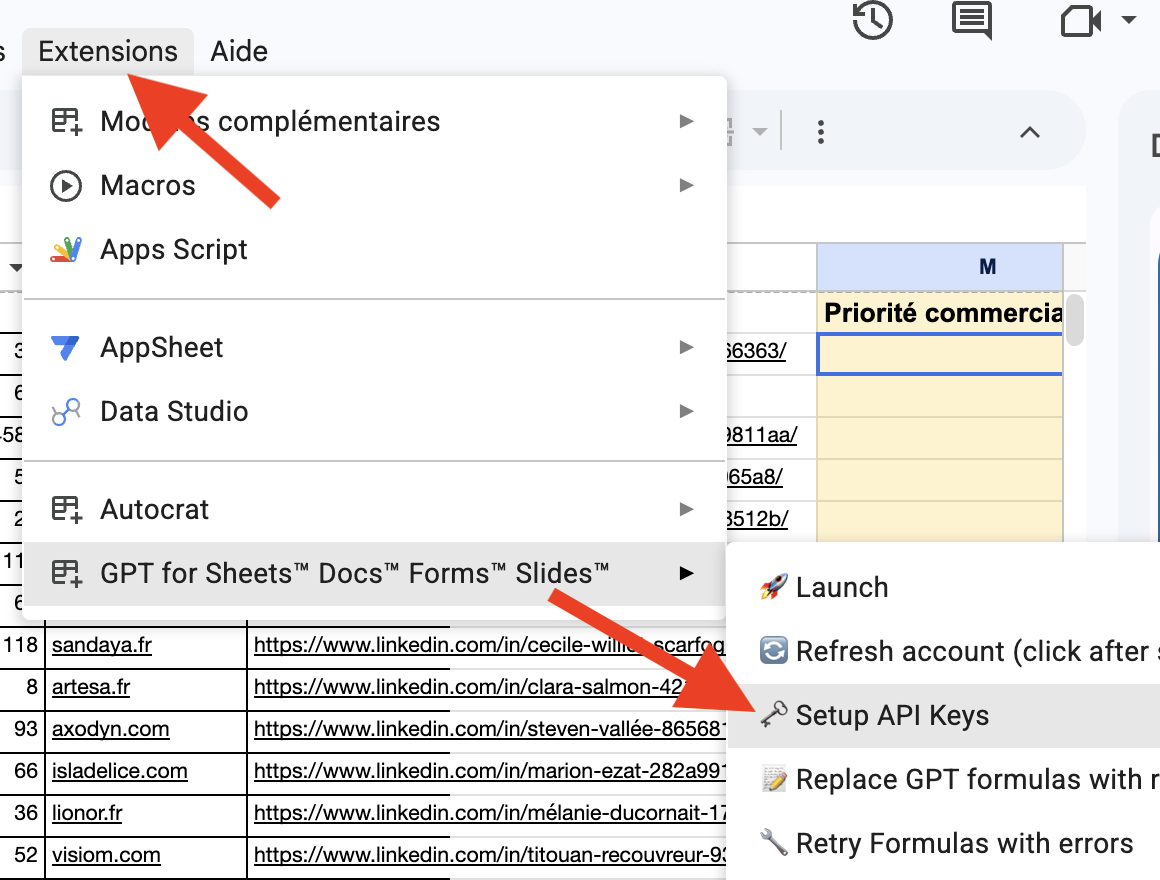This screenshot has height=880, width=1160.
Task: Expand the Autocrat submenu arrow
Action: point(687,509)
